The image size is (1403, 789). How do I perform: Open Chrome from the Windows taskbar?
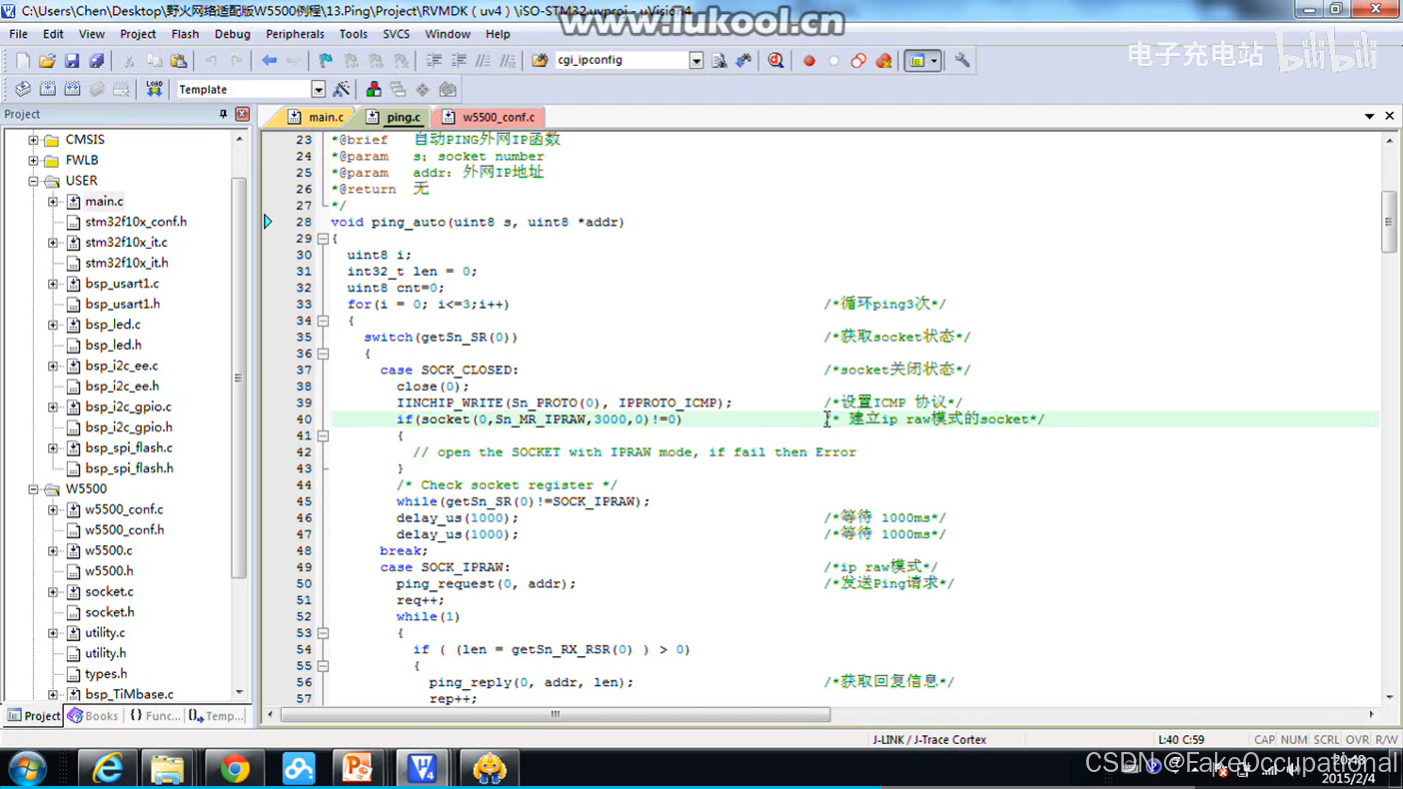[235, 768]
